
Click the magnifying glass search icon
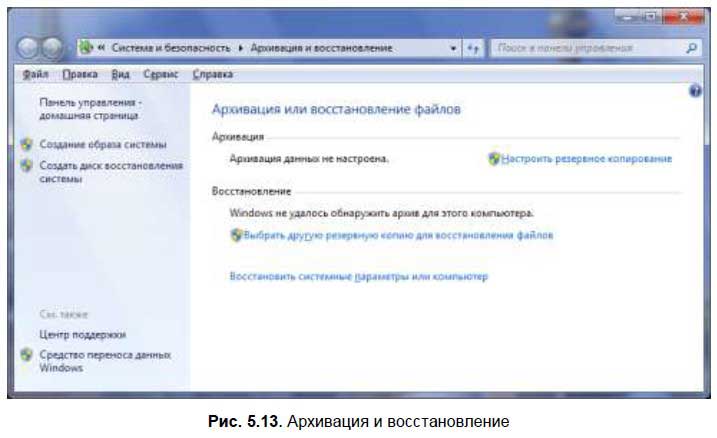691,47
